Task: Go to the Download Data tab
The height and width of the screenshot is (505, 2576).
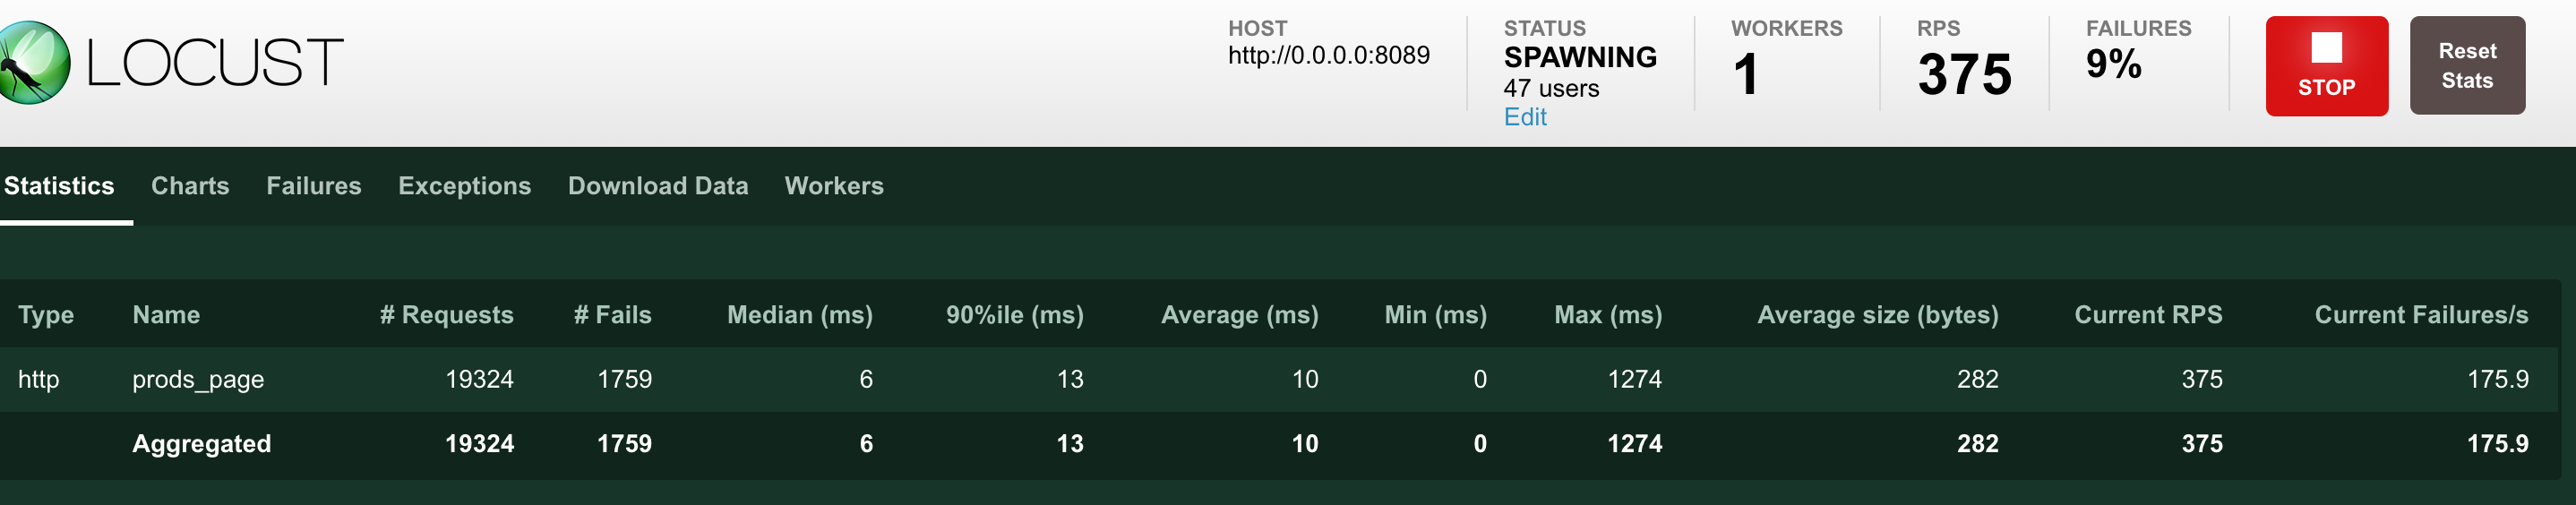Action: tap(658, 186)
